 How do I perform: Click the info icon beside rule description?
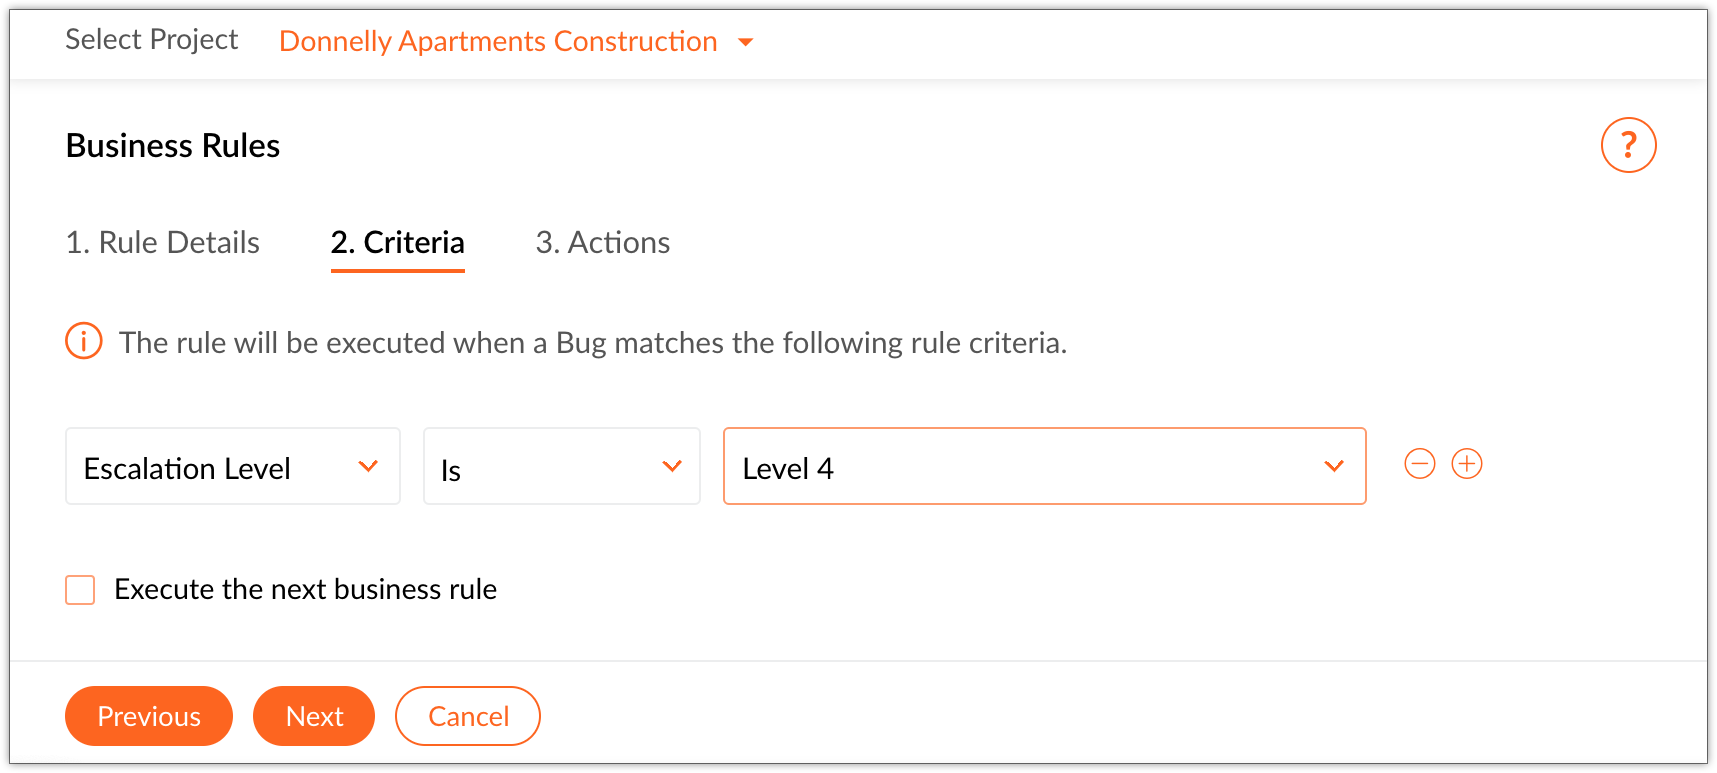pyautogui.click(x=84, y=341)
